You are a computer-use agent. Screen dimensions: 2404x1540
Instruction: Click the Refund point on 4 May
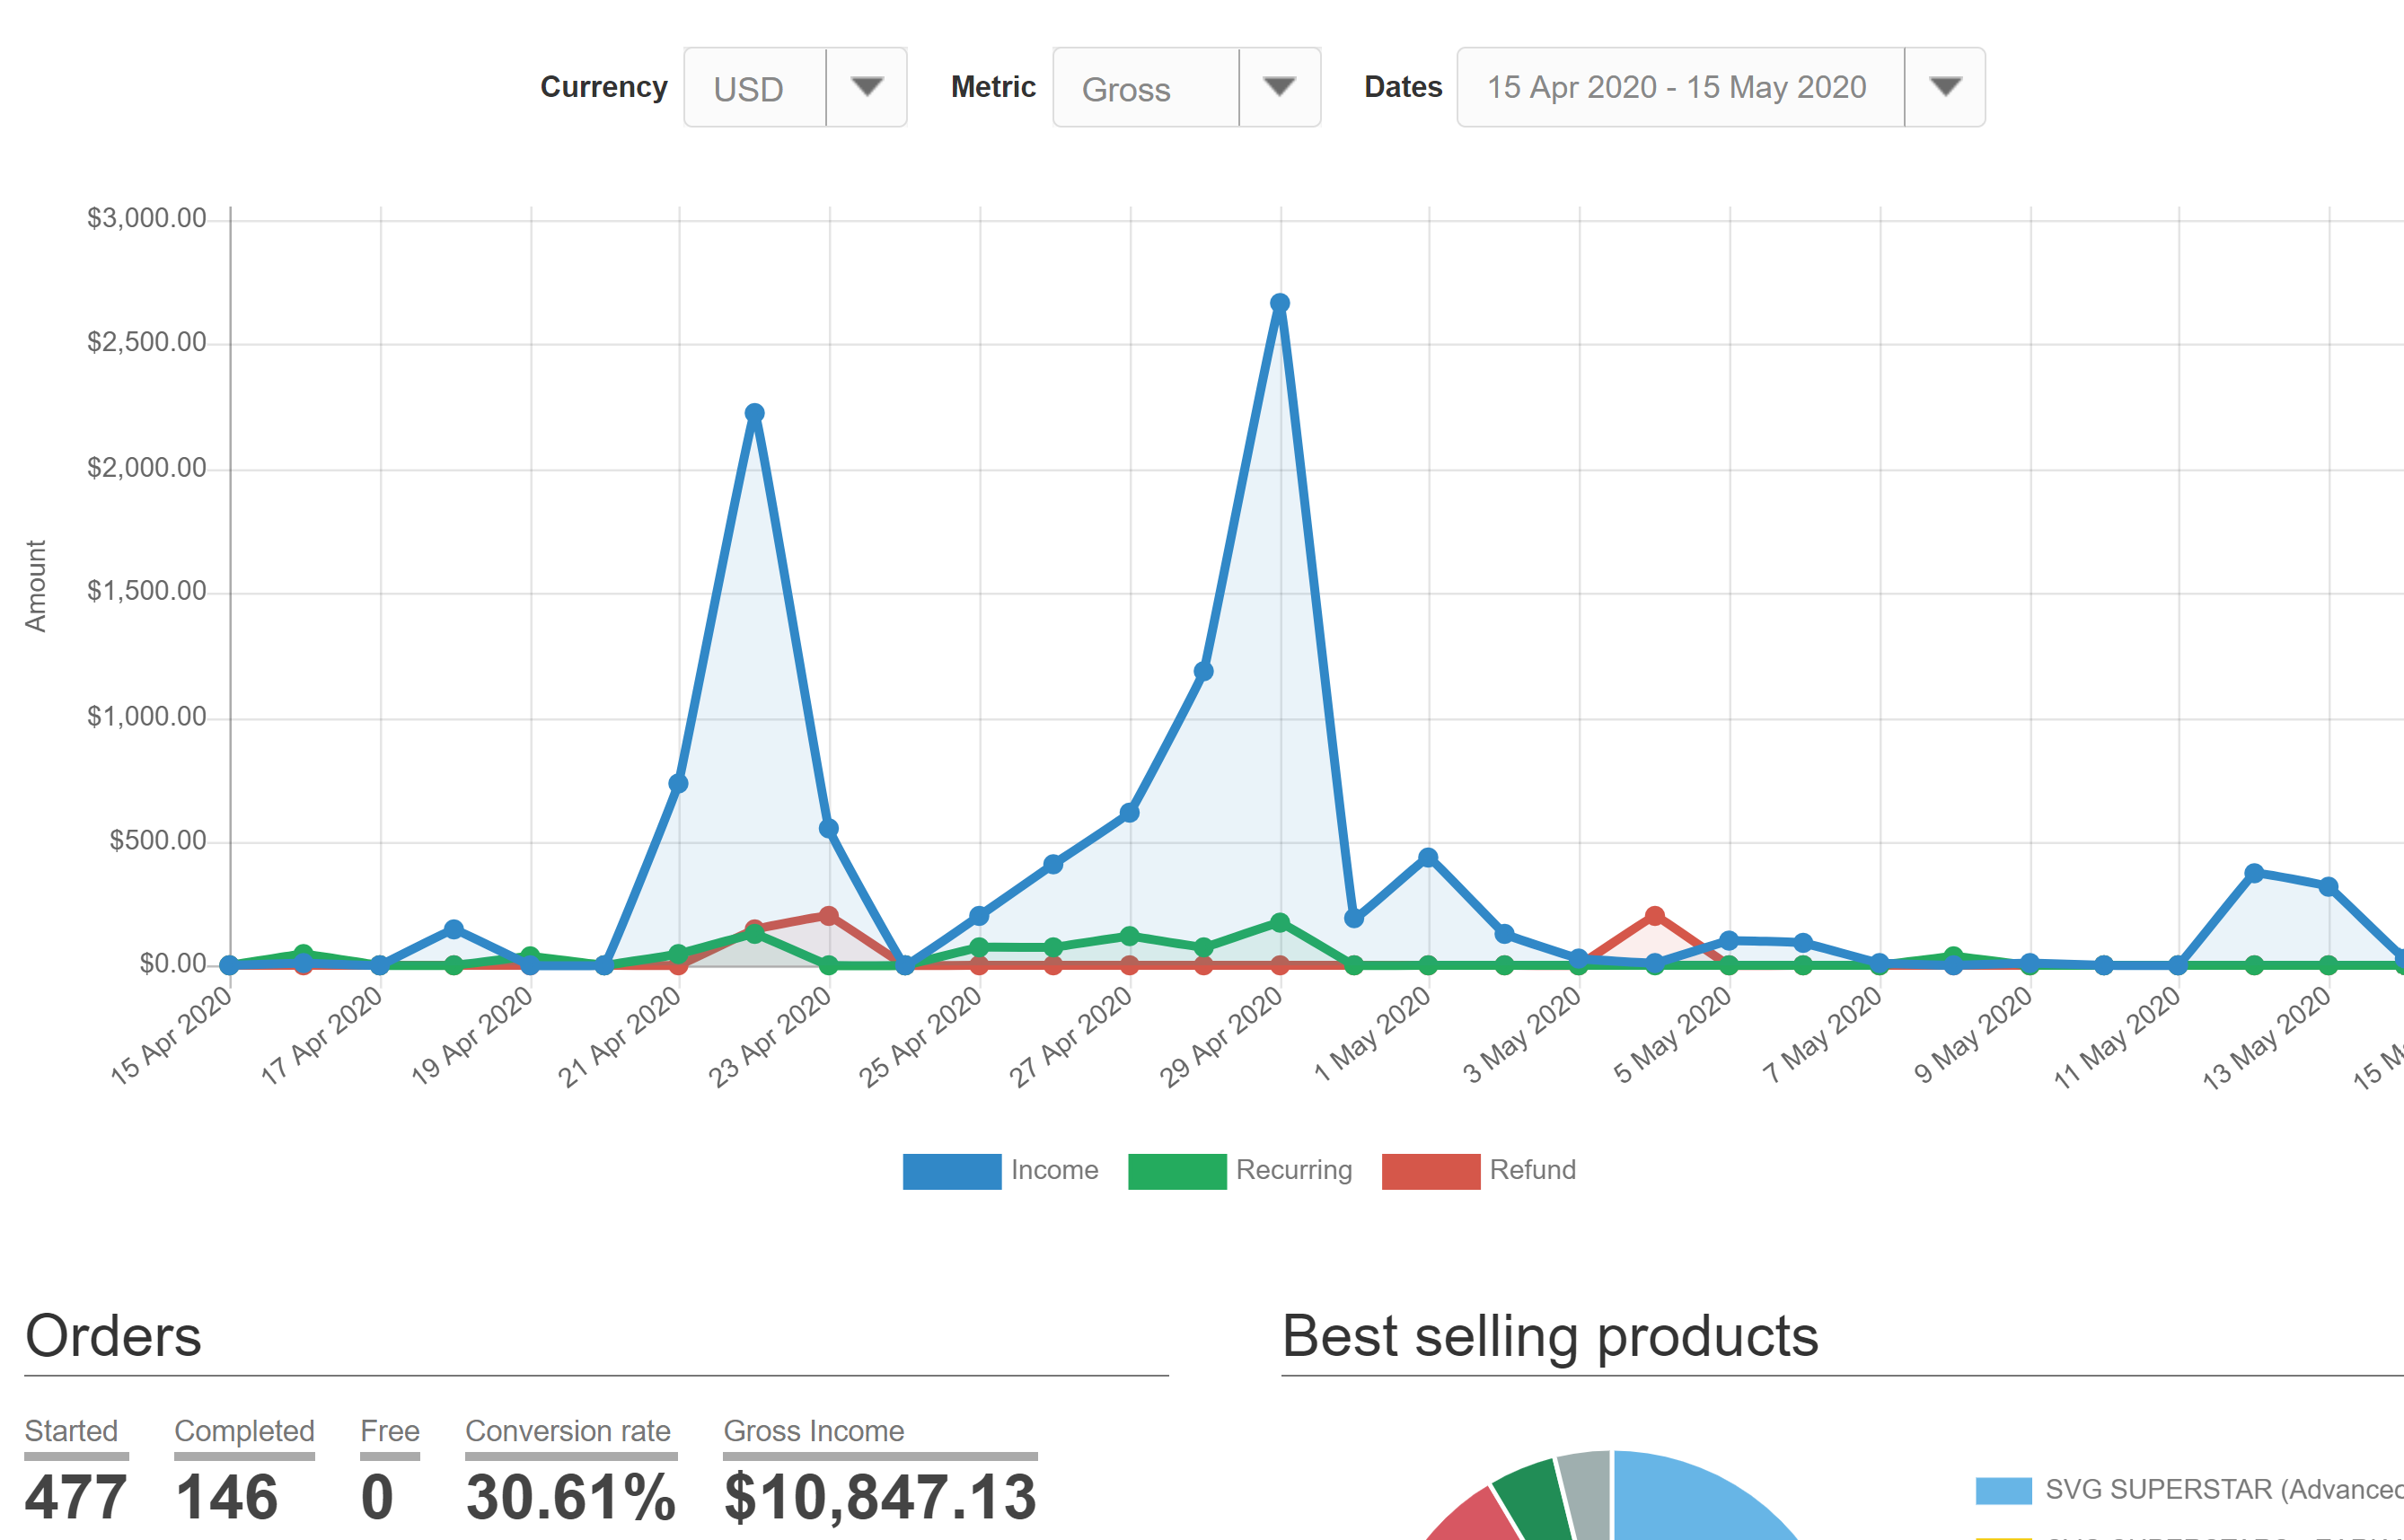coord(1655,916)
